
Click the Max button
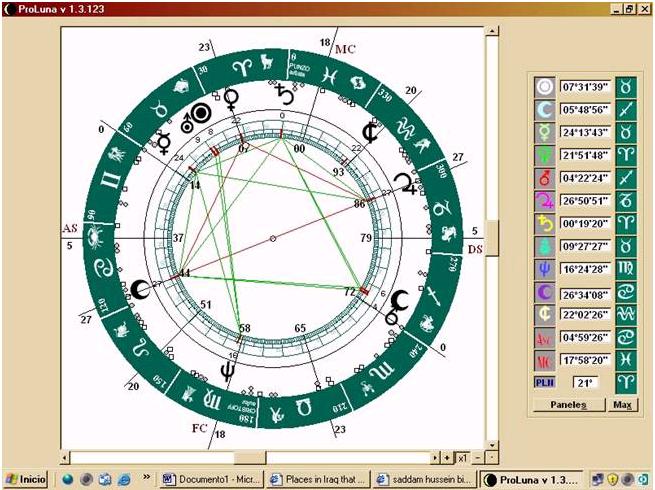tap(623, 405)
